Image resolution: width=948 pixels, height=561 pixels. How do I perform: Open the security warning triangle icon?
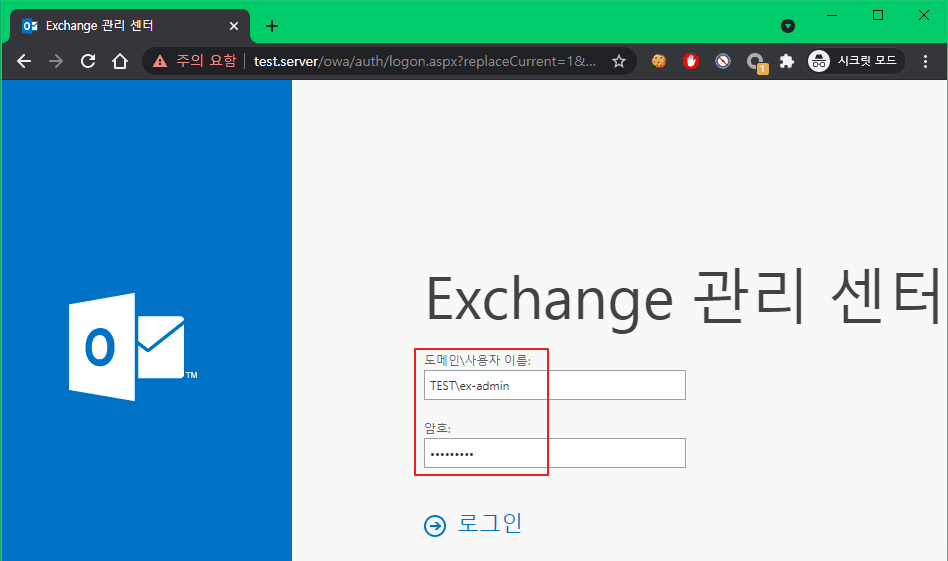click(x=160, y=61)
